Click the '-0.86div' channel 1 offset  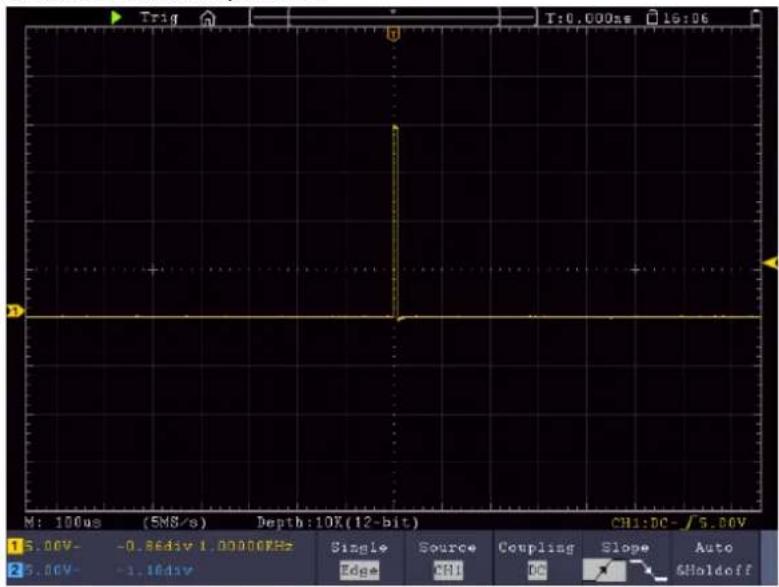coord(155,546)
